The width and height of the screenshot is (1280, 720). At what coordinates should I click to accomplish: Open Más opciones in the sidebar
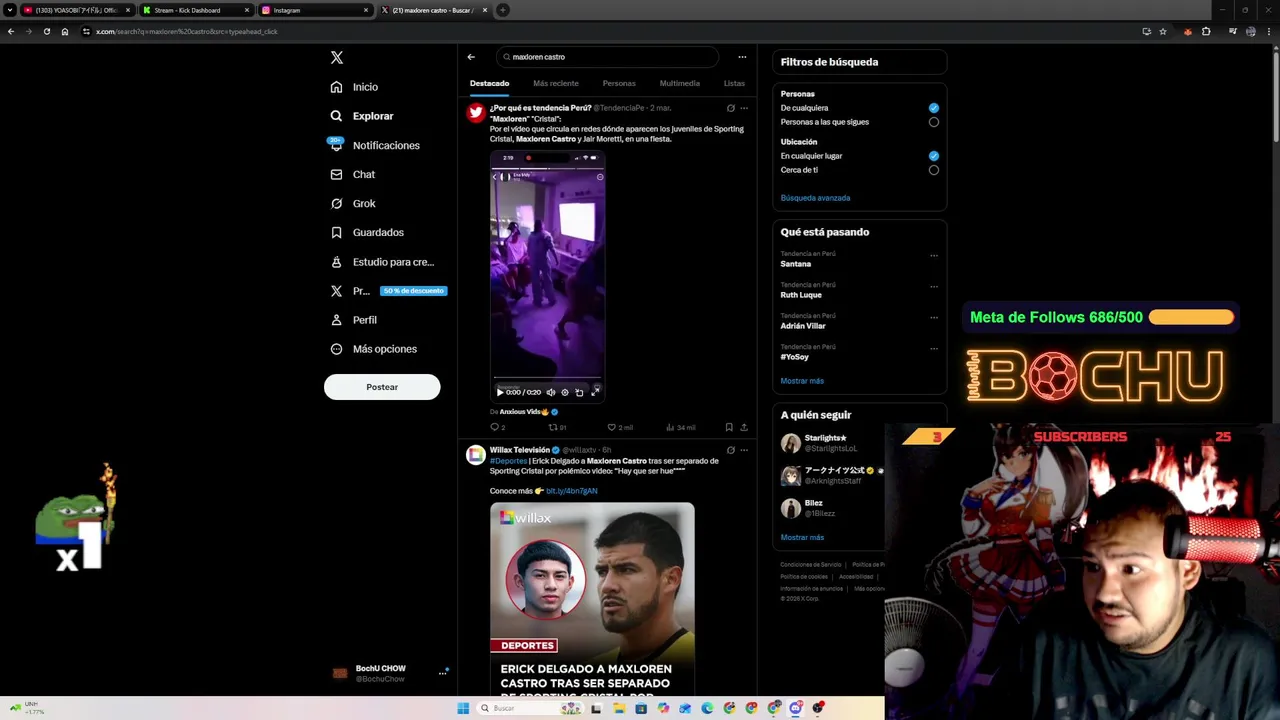tap(374, 349)
